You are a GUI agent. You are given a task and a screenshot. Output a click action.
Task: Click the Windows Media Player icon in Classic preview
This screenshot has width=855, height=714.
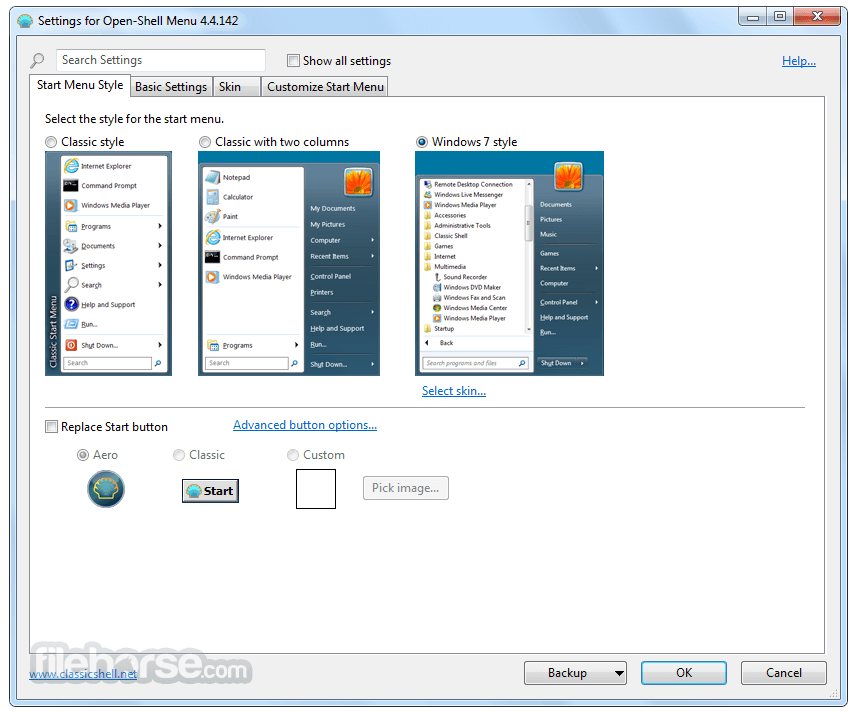point(70,205)
